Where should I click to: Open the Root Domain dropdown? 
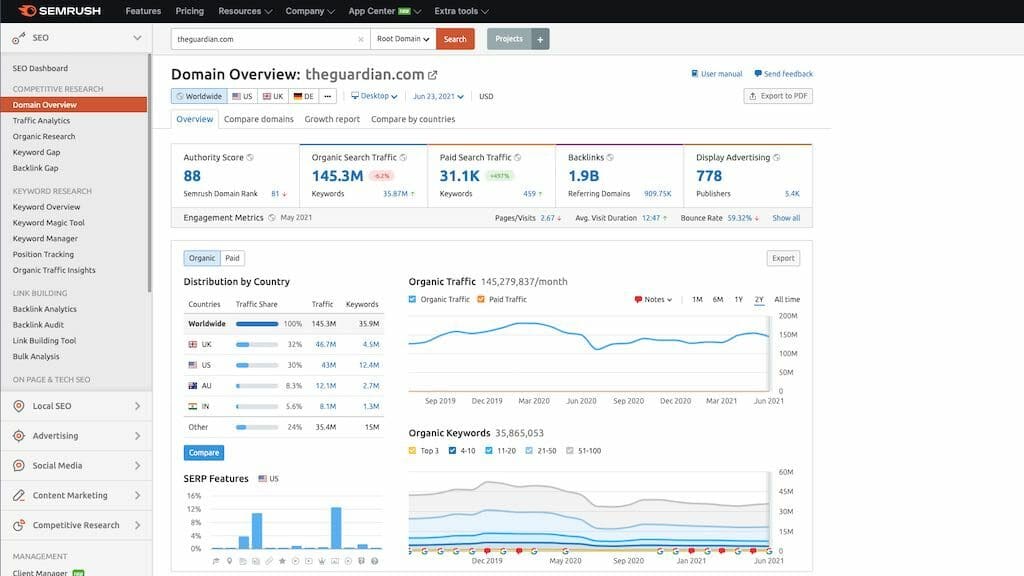(x=403, y=39)
